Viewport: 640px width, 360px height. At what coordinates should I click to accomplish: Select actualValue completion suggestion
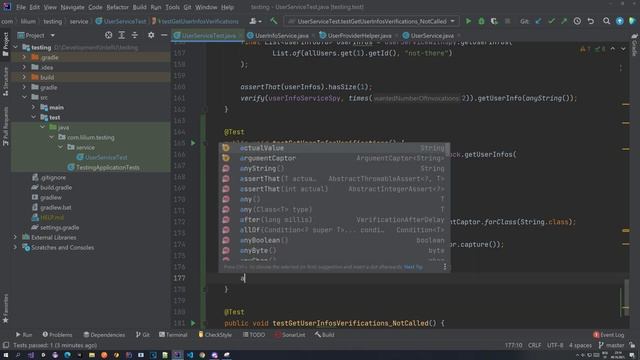pyautogui.click(x=334, y=148)
